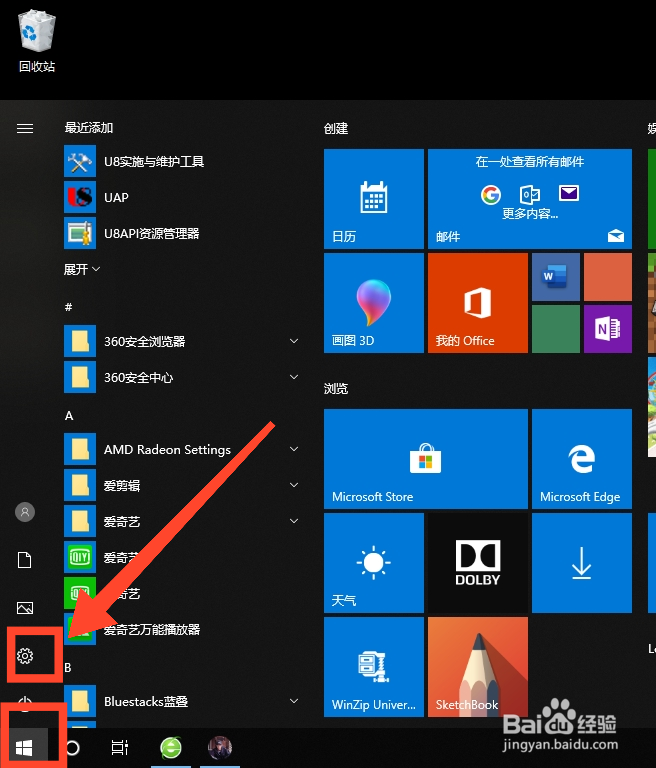Viewport: 656px width, 768px height.
Task: Open the 360安全浏览器 folder entry
Action: [x=181, y=341]
